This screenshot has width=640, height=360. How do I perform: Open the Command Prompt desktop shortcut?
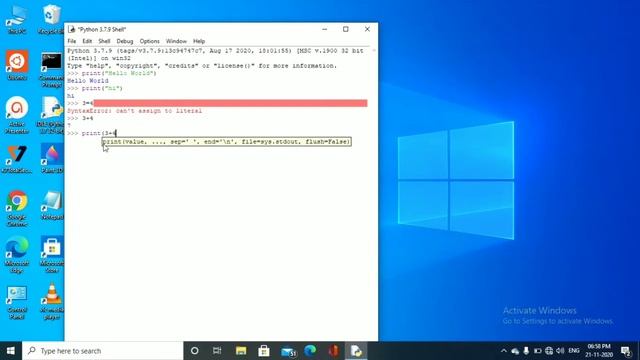[x=51, y=69]
